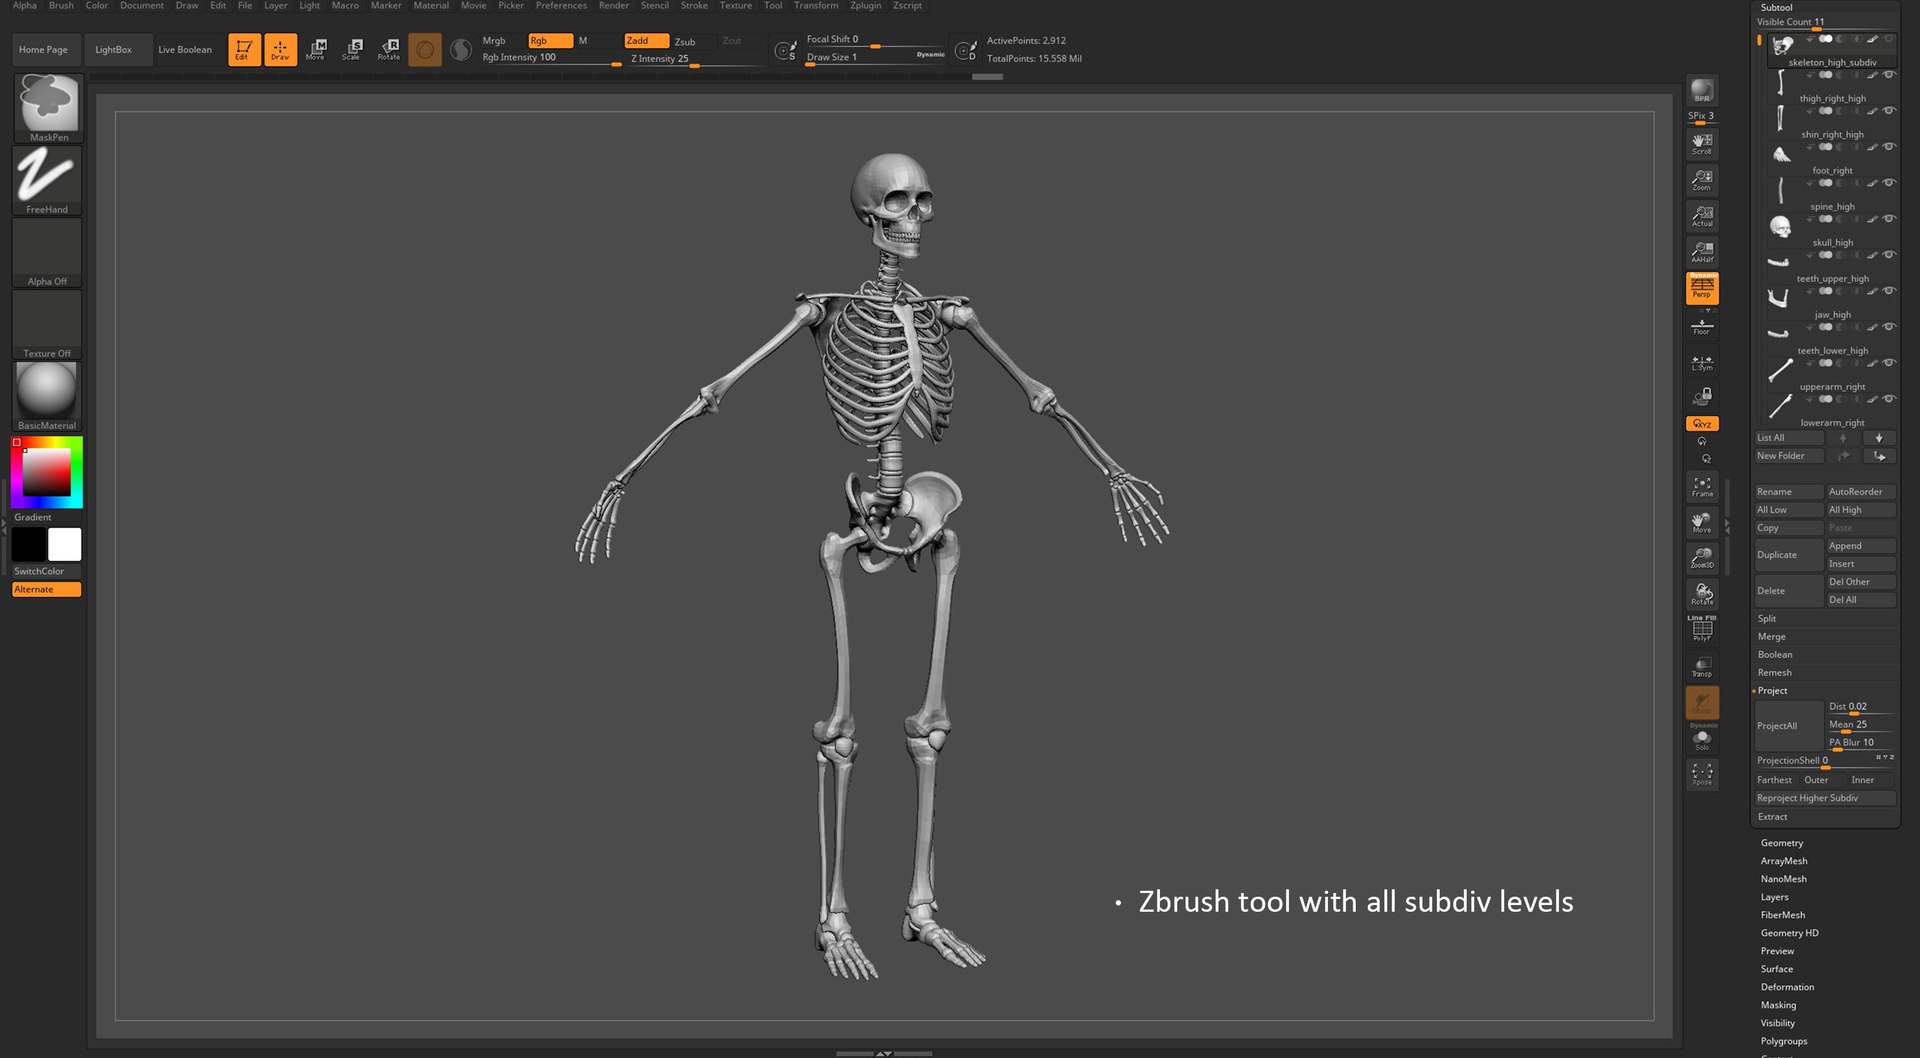Screen dimensions: 1920x1058
Task: Enable the Alternate color button
Action: 47,590
